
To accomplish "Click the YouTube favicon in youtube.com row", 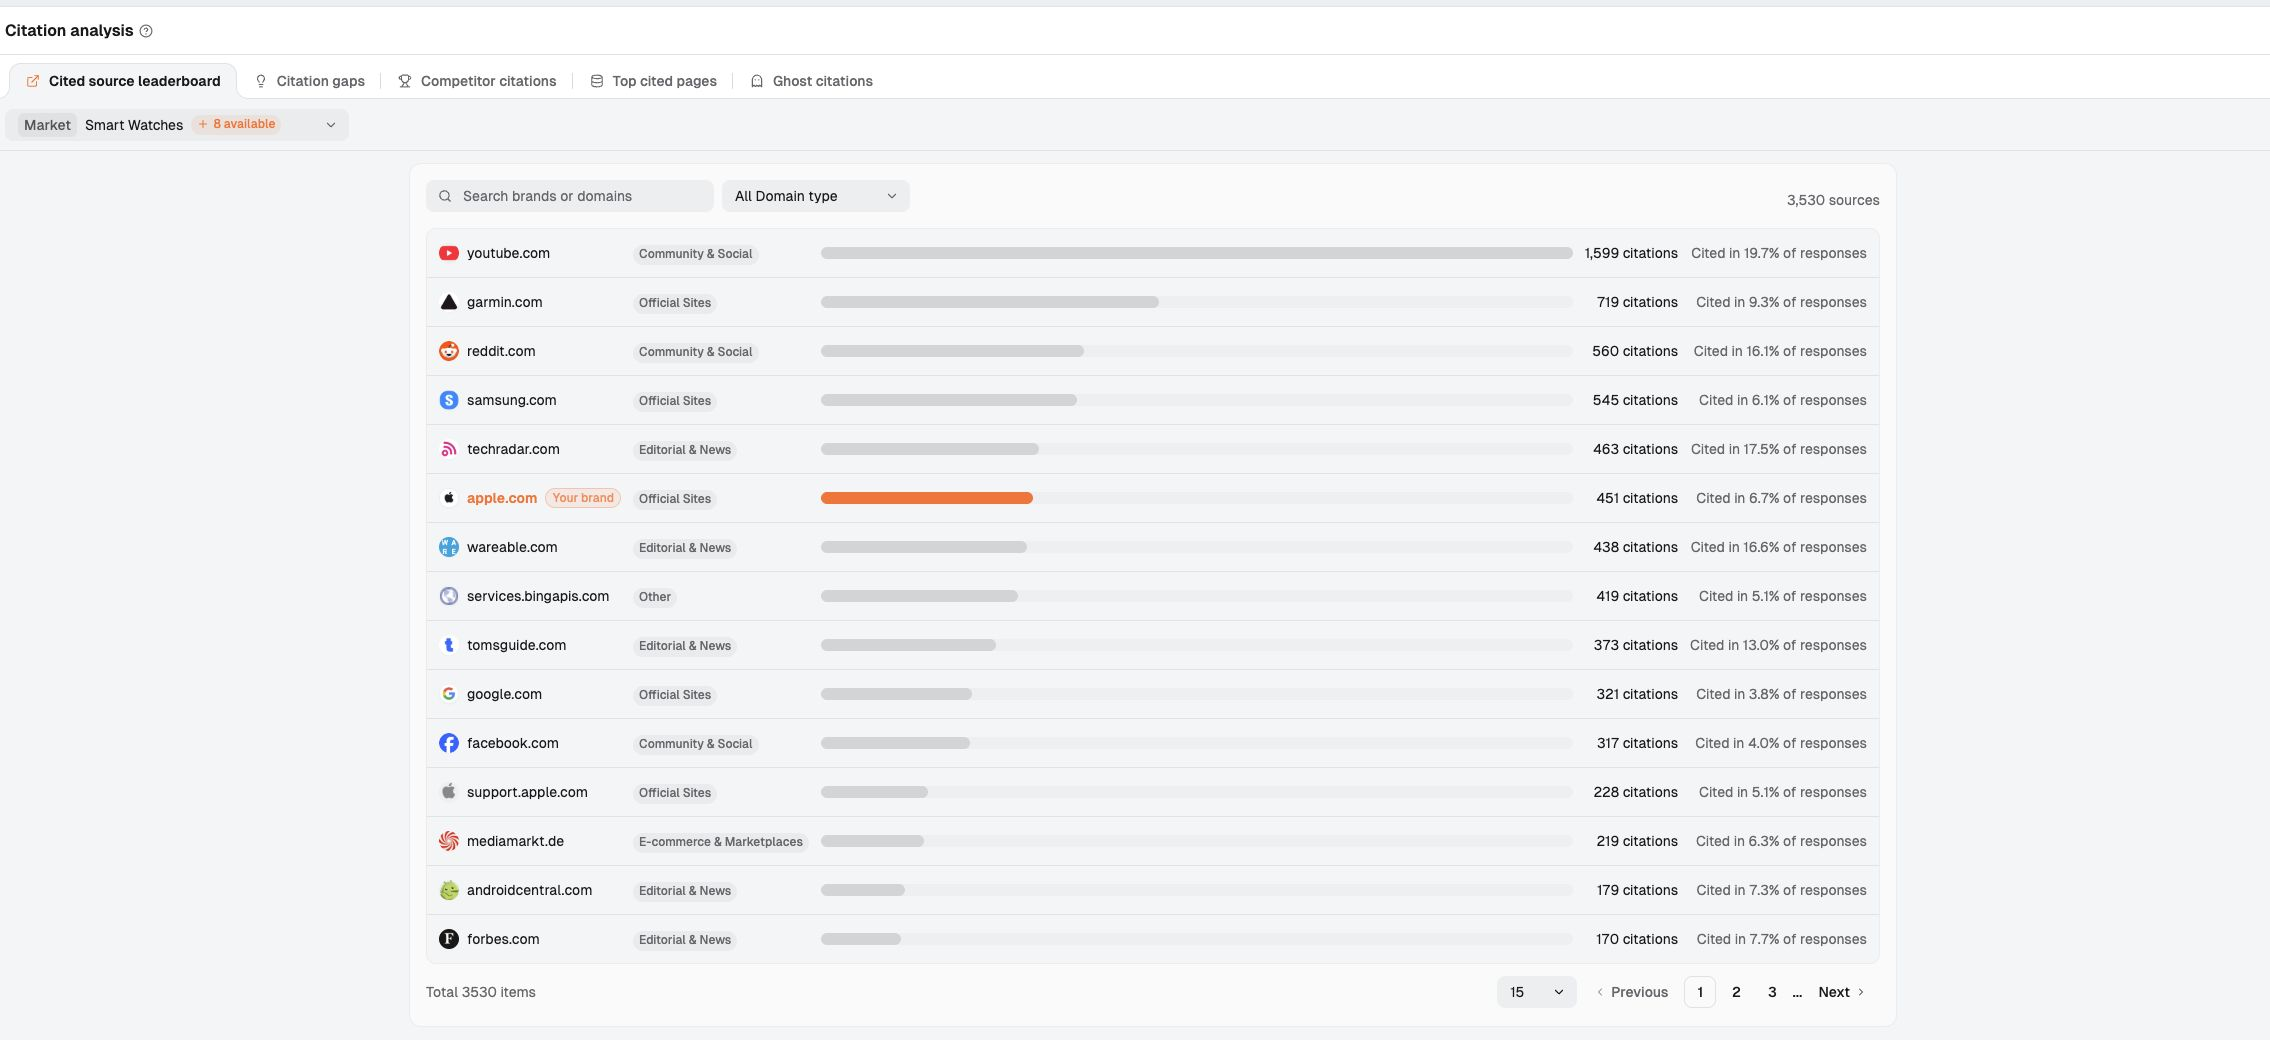I will [x=449, y=253].
